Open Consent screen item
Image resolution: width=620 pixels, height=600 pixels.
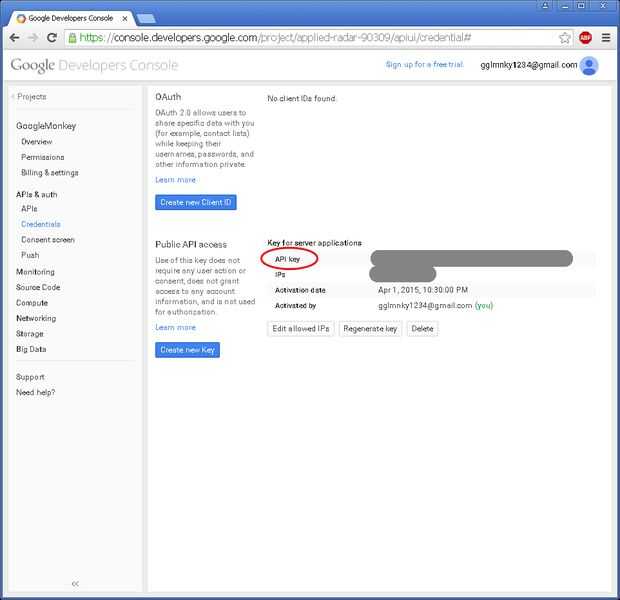click(48, 240)
